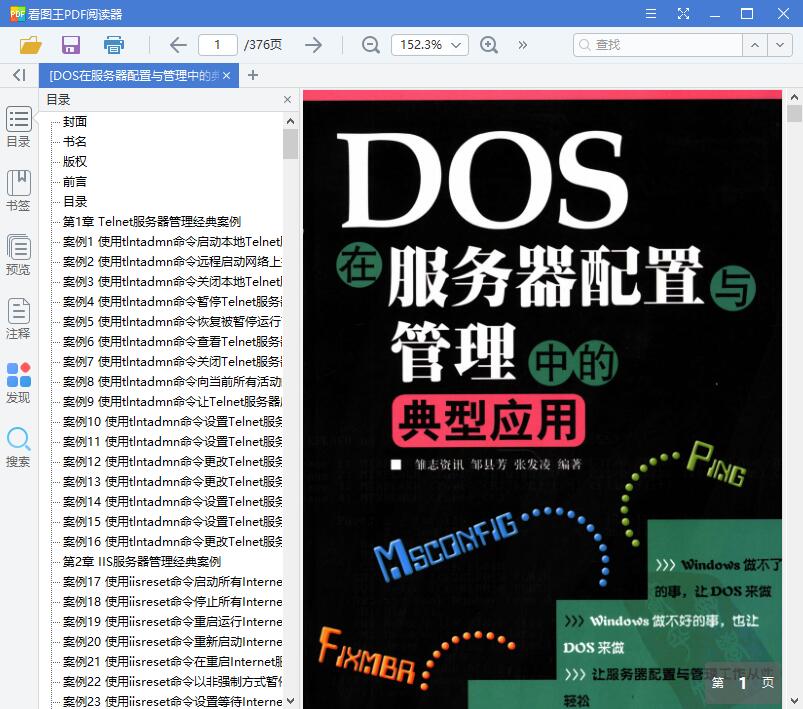Find next match down arrow
The image size is (803, 709).
point(779,45)
